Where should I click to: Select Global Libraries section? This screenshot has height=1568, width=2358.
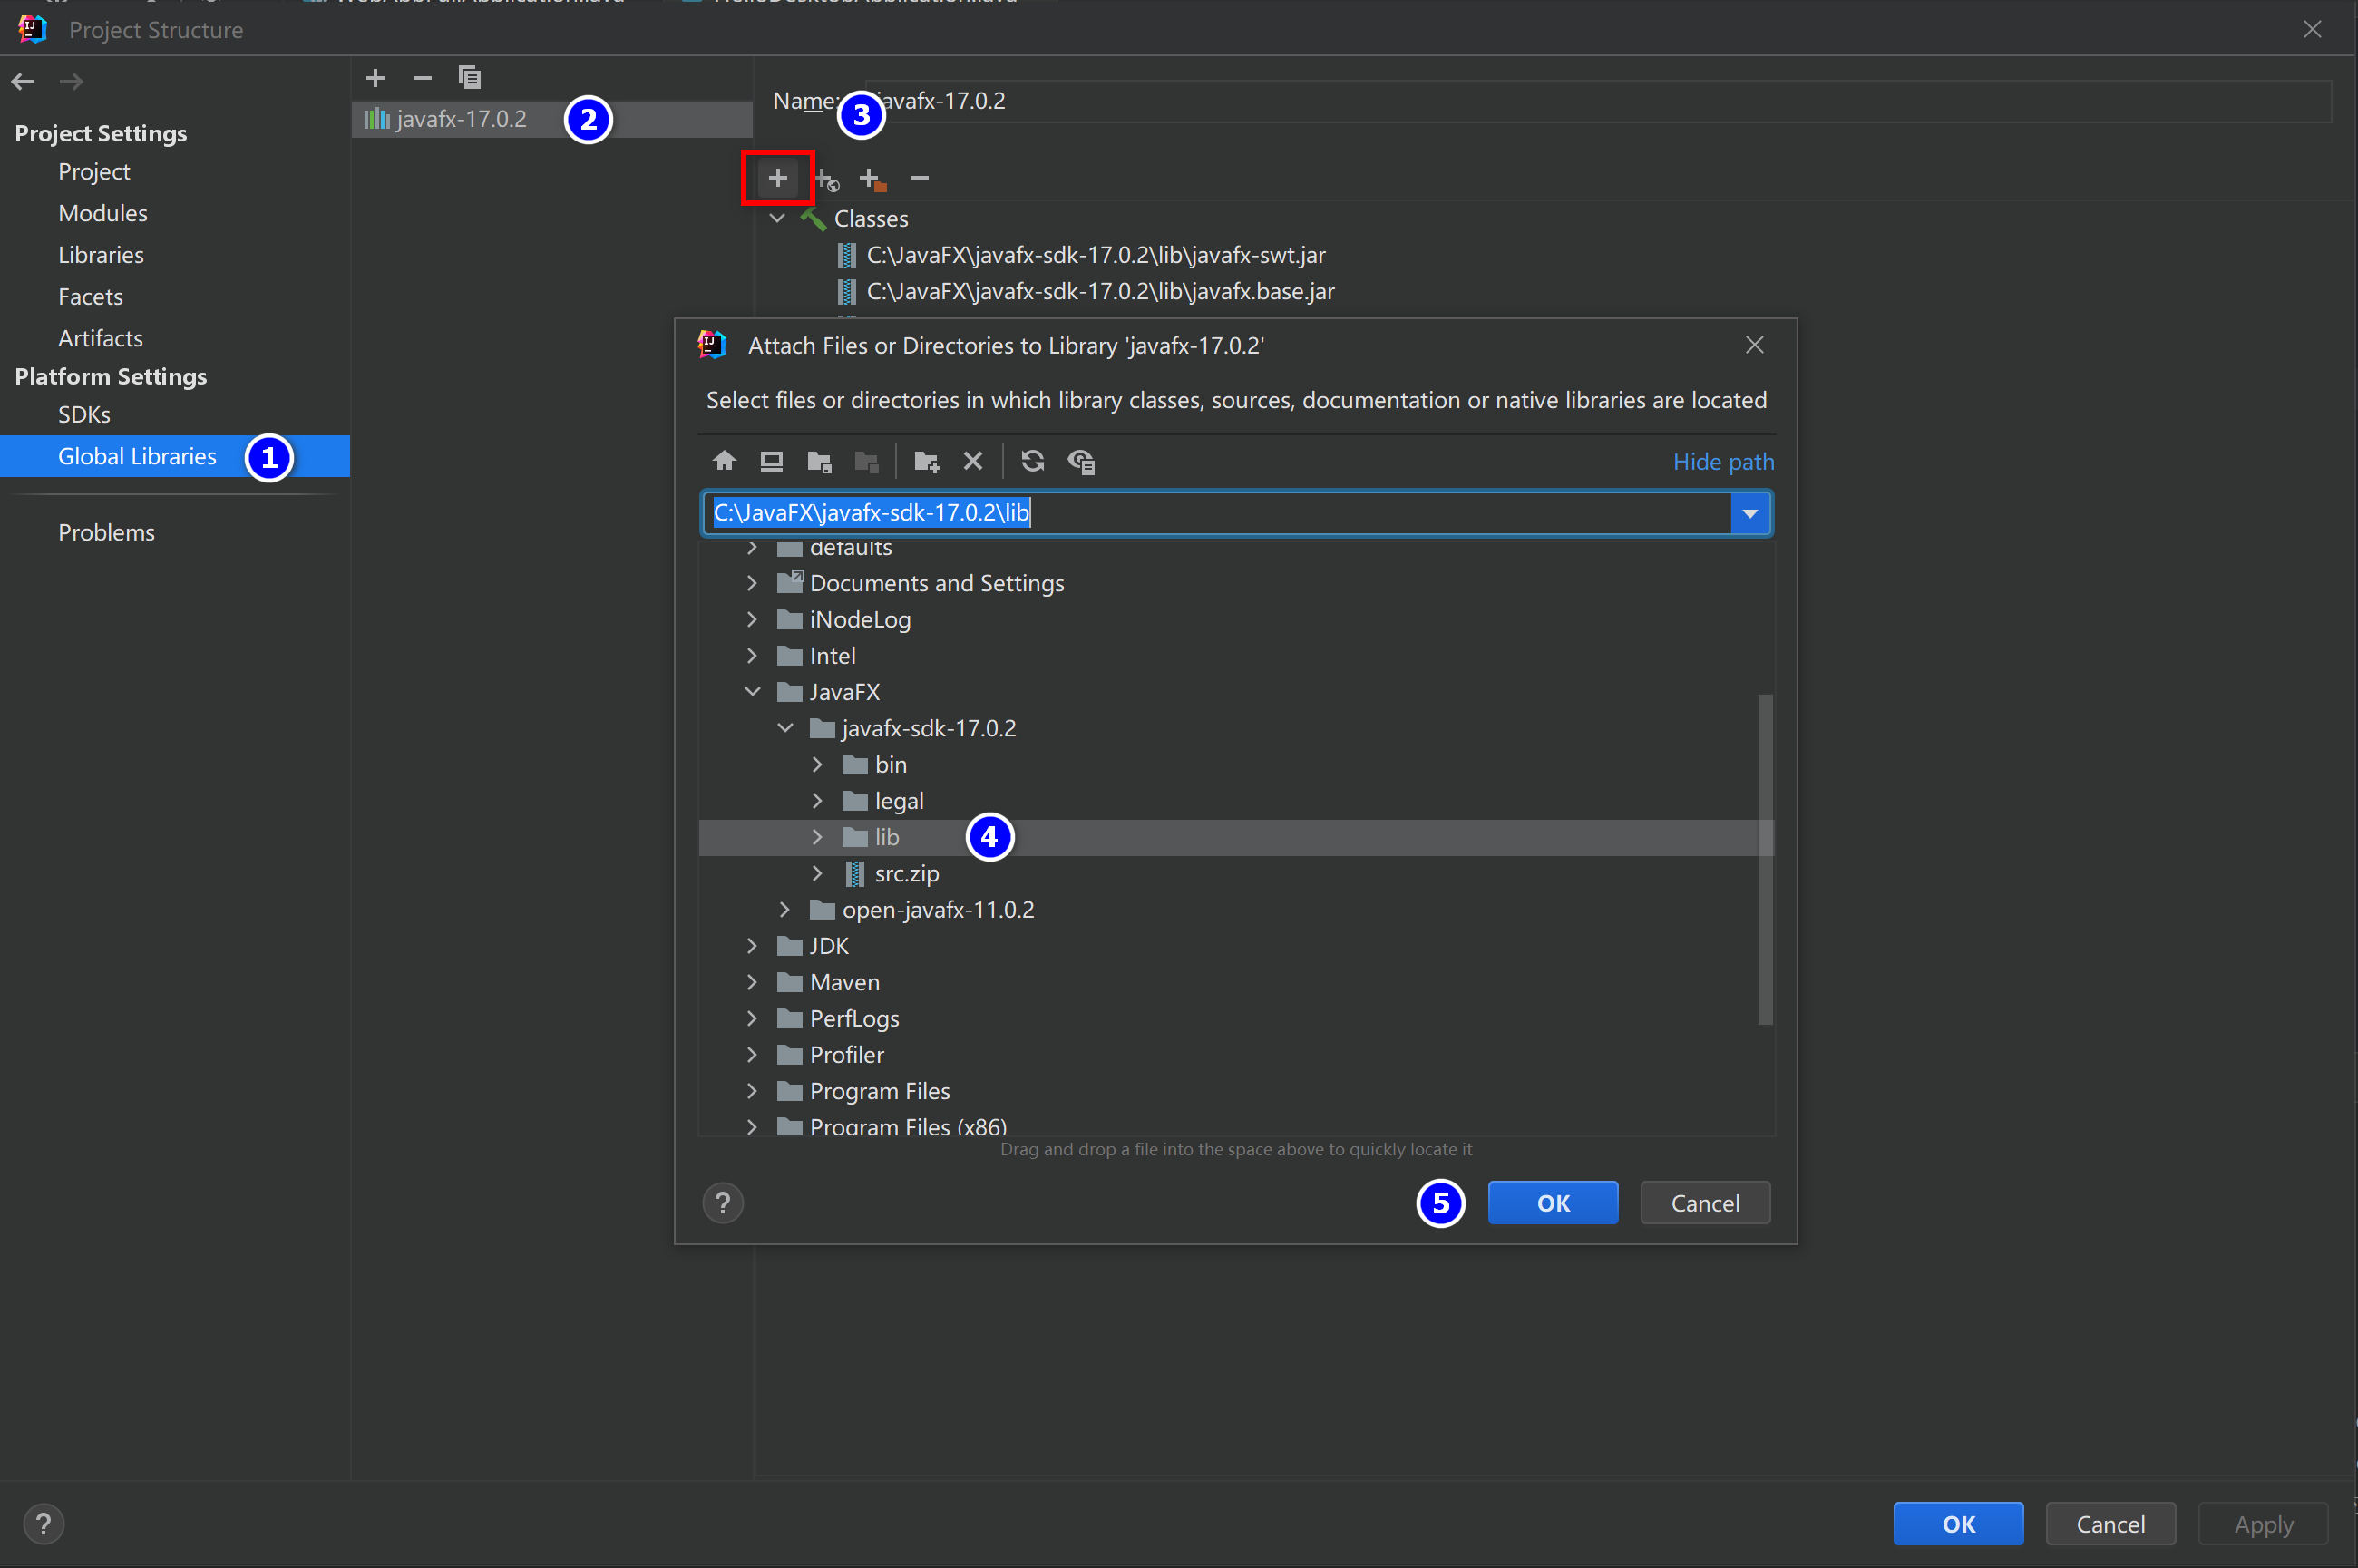(x=175, y=456)
